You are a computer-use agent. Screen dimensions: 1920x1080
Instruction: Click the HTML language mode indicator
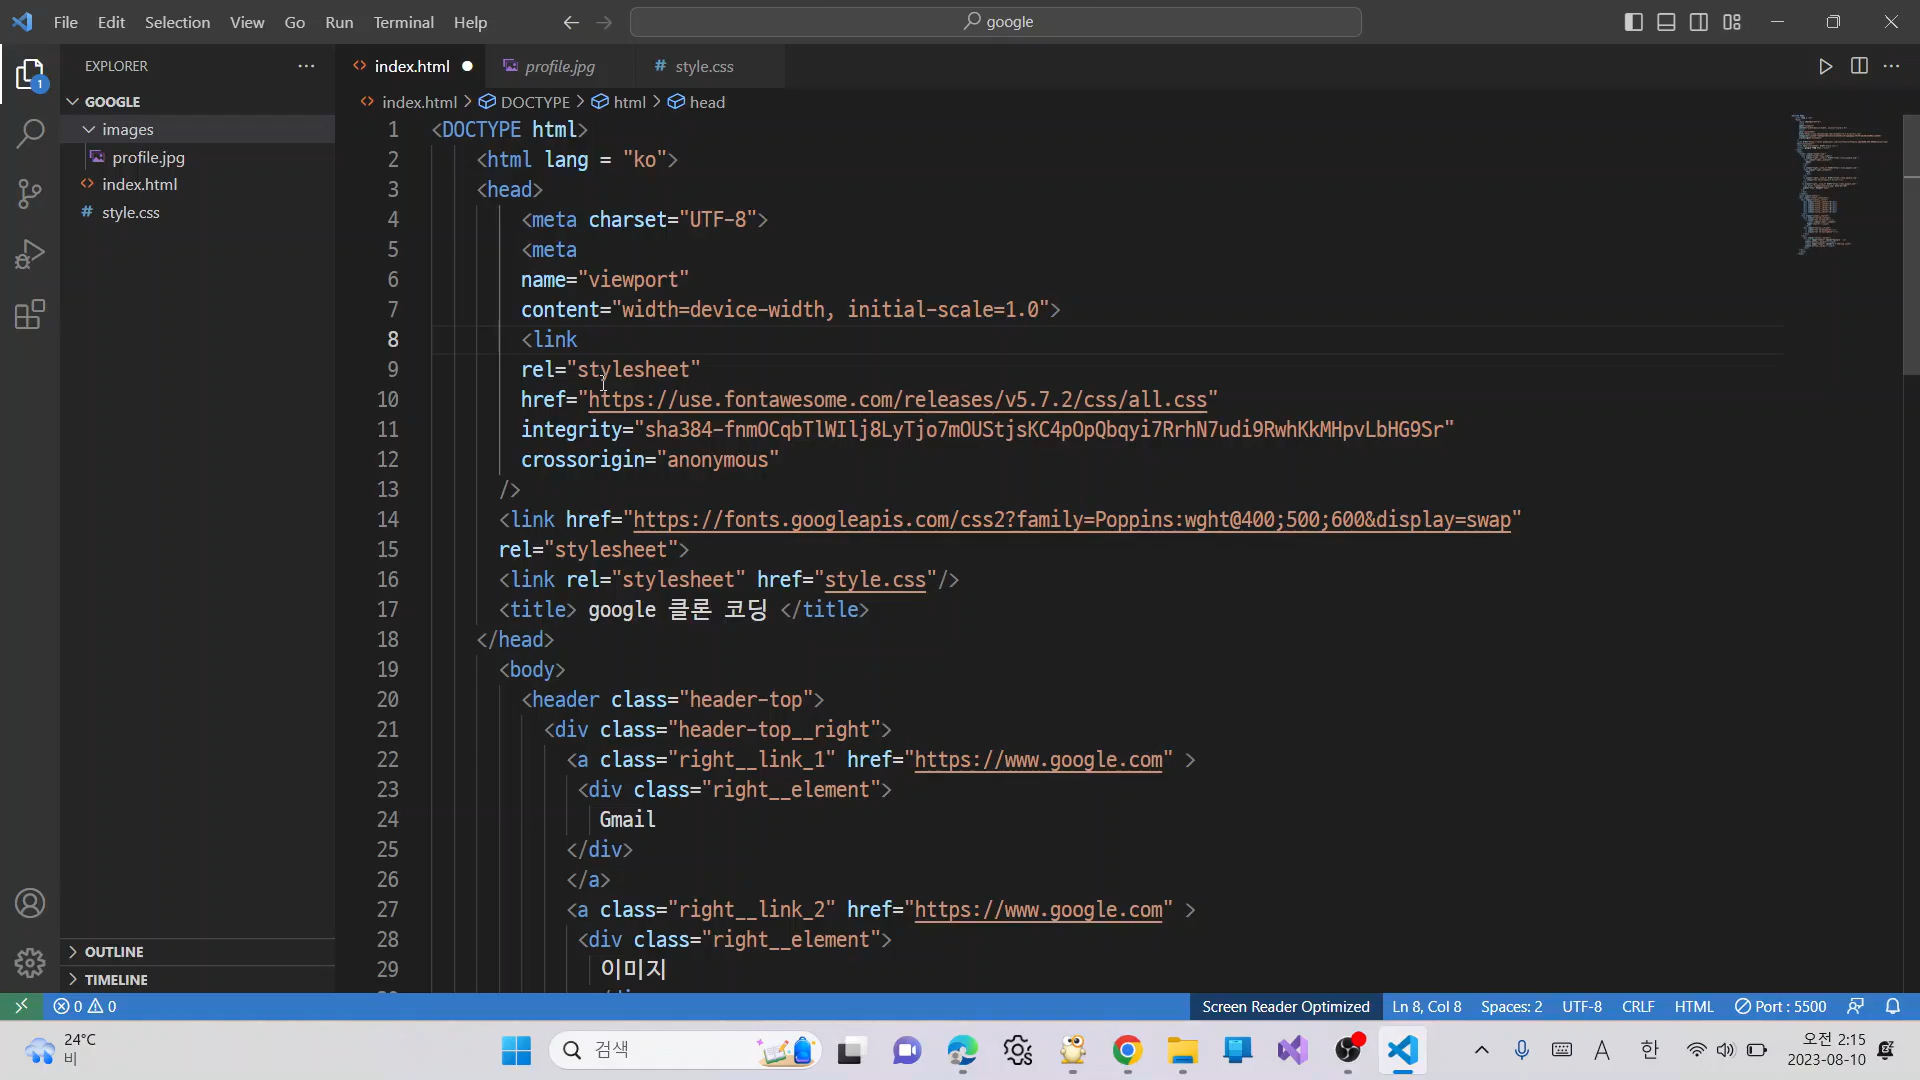(x=1693, y=1007)
